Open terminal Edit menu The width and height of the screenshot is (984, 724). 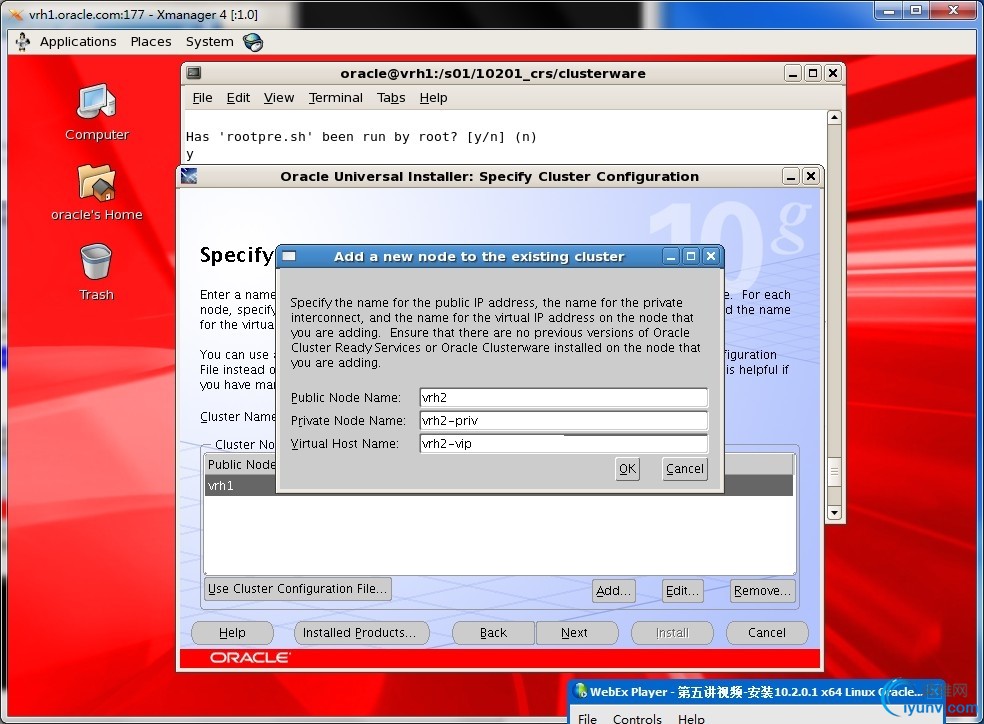point(238,98)
